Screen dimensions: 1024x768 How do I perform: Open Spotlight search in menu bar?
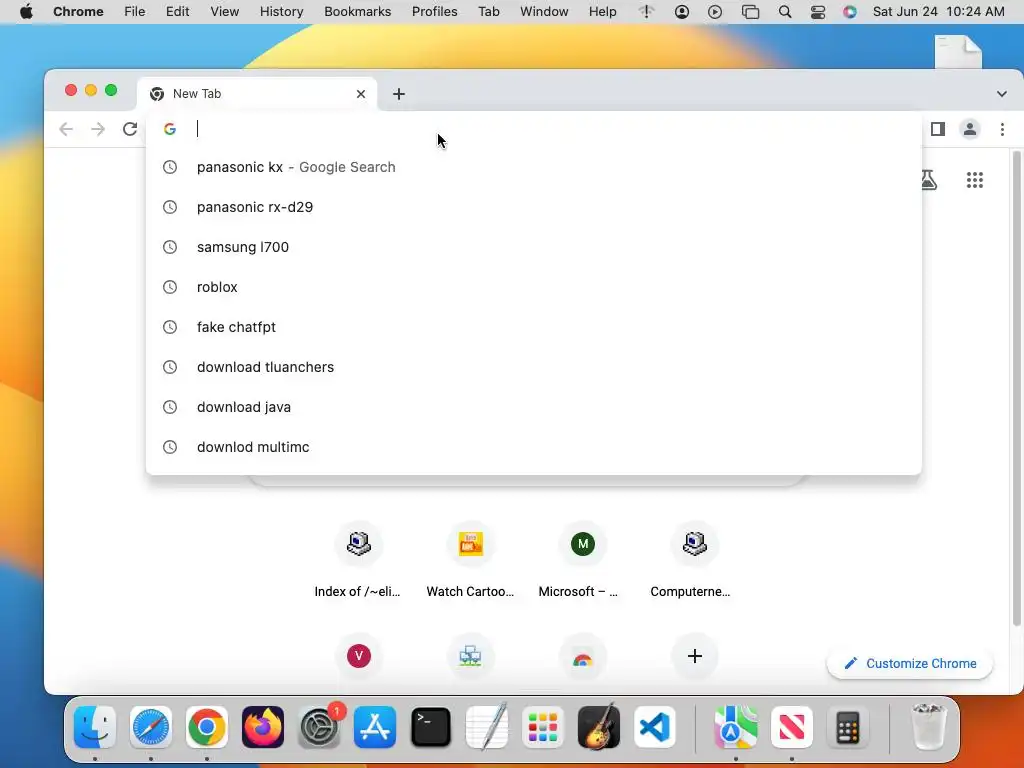coord(785,12)
